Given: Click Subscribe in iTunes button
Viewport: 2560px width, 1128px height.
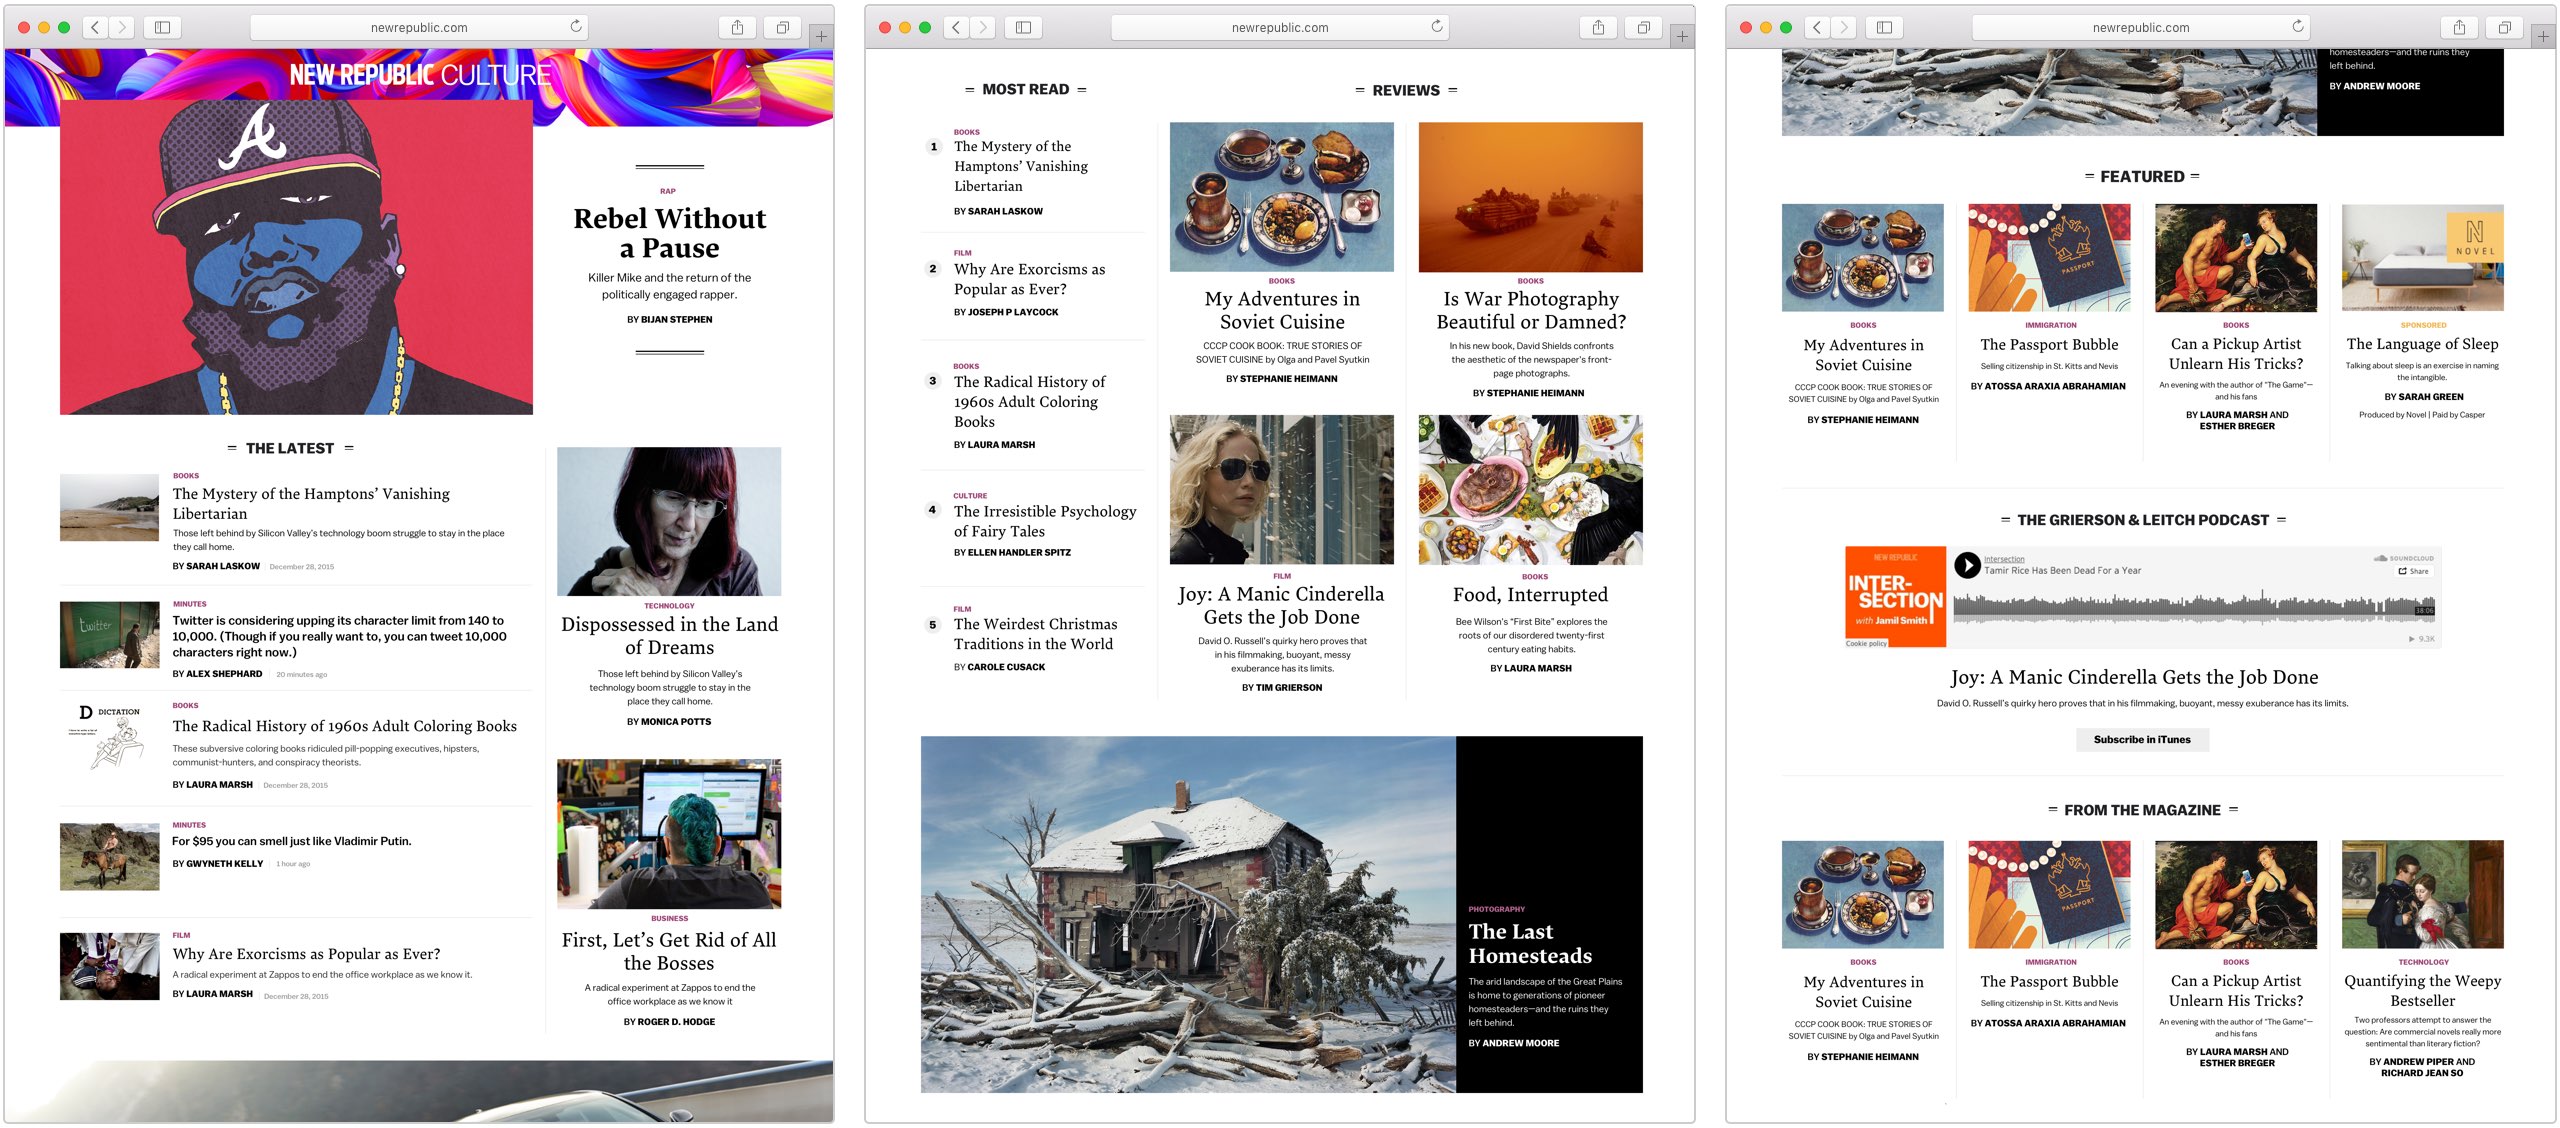Looking at the screenshot, I should click(x=2142, y=739).
